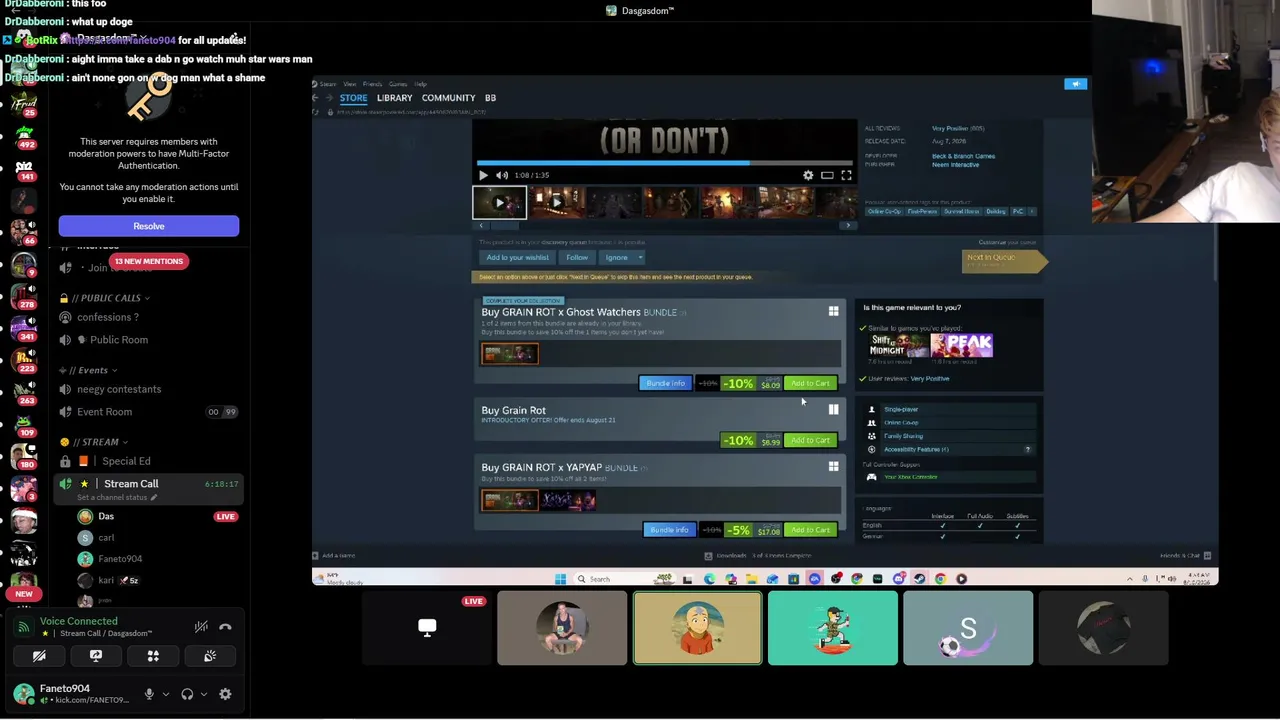Seek within the trailer progress bar
Screen dimensions: 1280x720
(x=665, y=162)
